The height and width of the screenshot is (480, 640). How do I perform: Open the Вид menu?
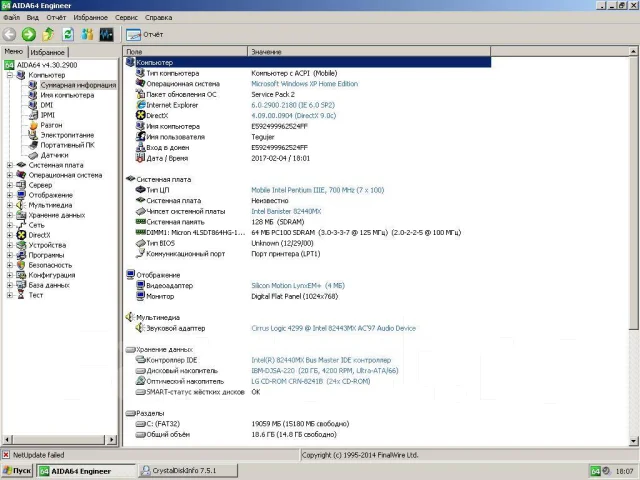[33, 18]
